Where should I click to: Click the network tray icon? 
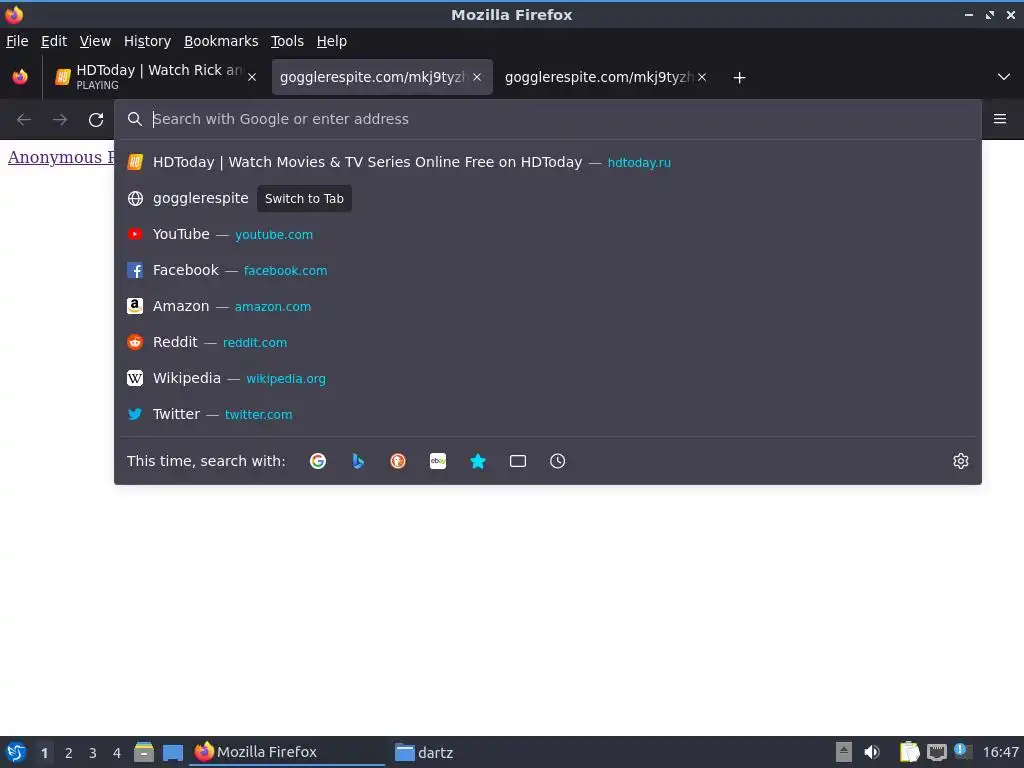coord(936,752)
